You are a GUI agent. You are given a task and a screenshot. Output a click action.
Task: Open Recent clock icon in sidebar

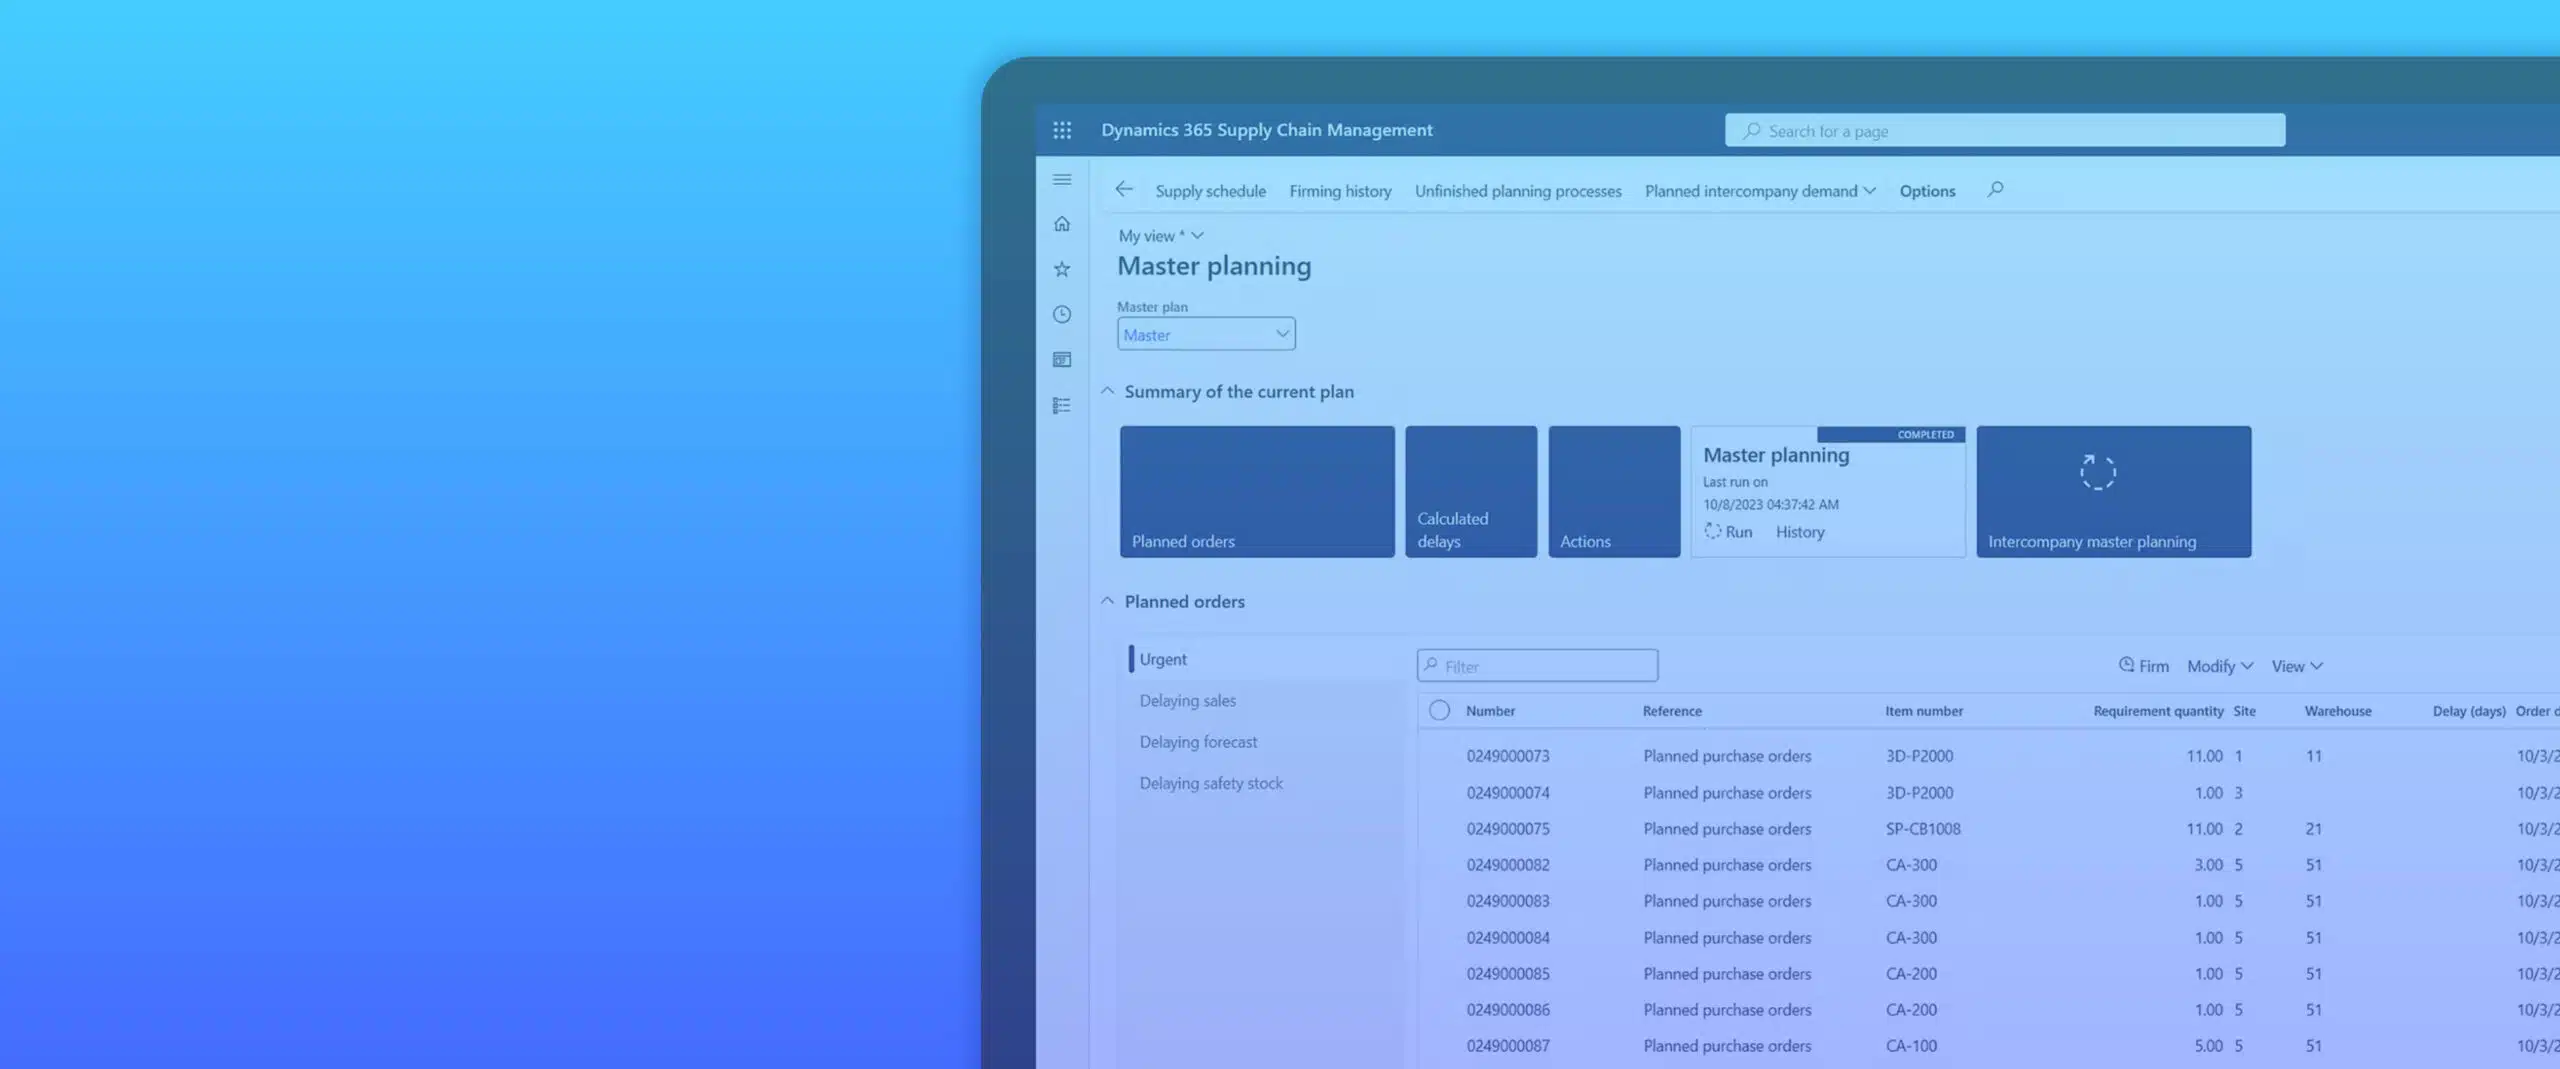pyautogui.click(x=1062, y=315)
